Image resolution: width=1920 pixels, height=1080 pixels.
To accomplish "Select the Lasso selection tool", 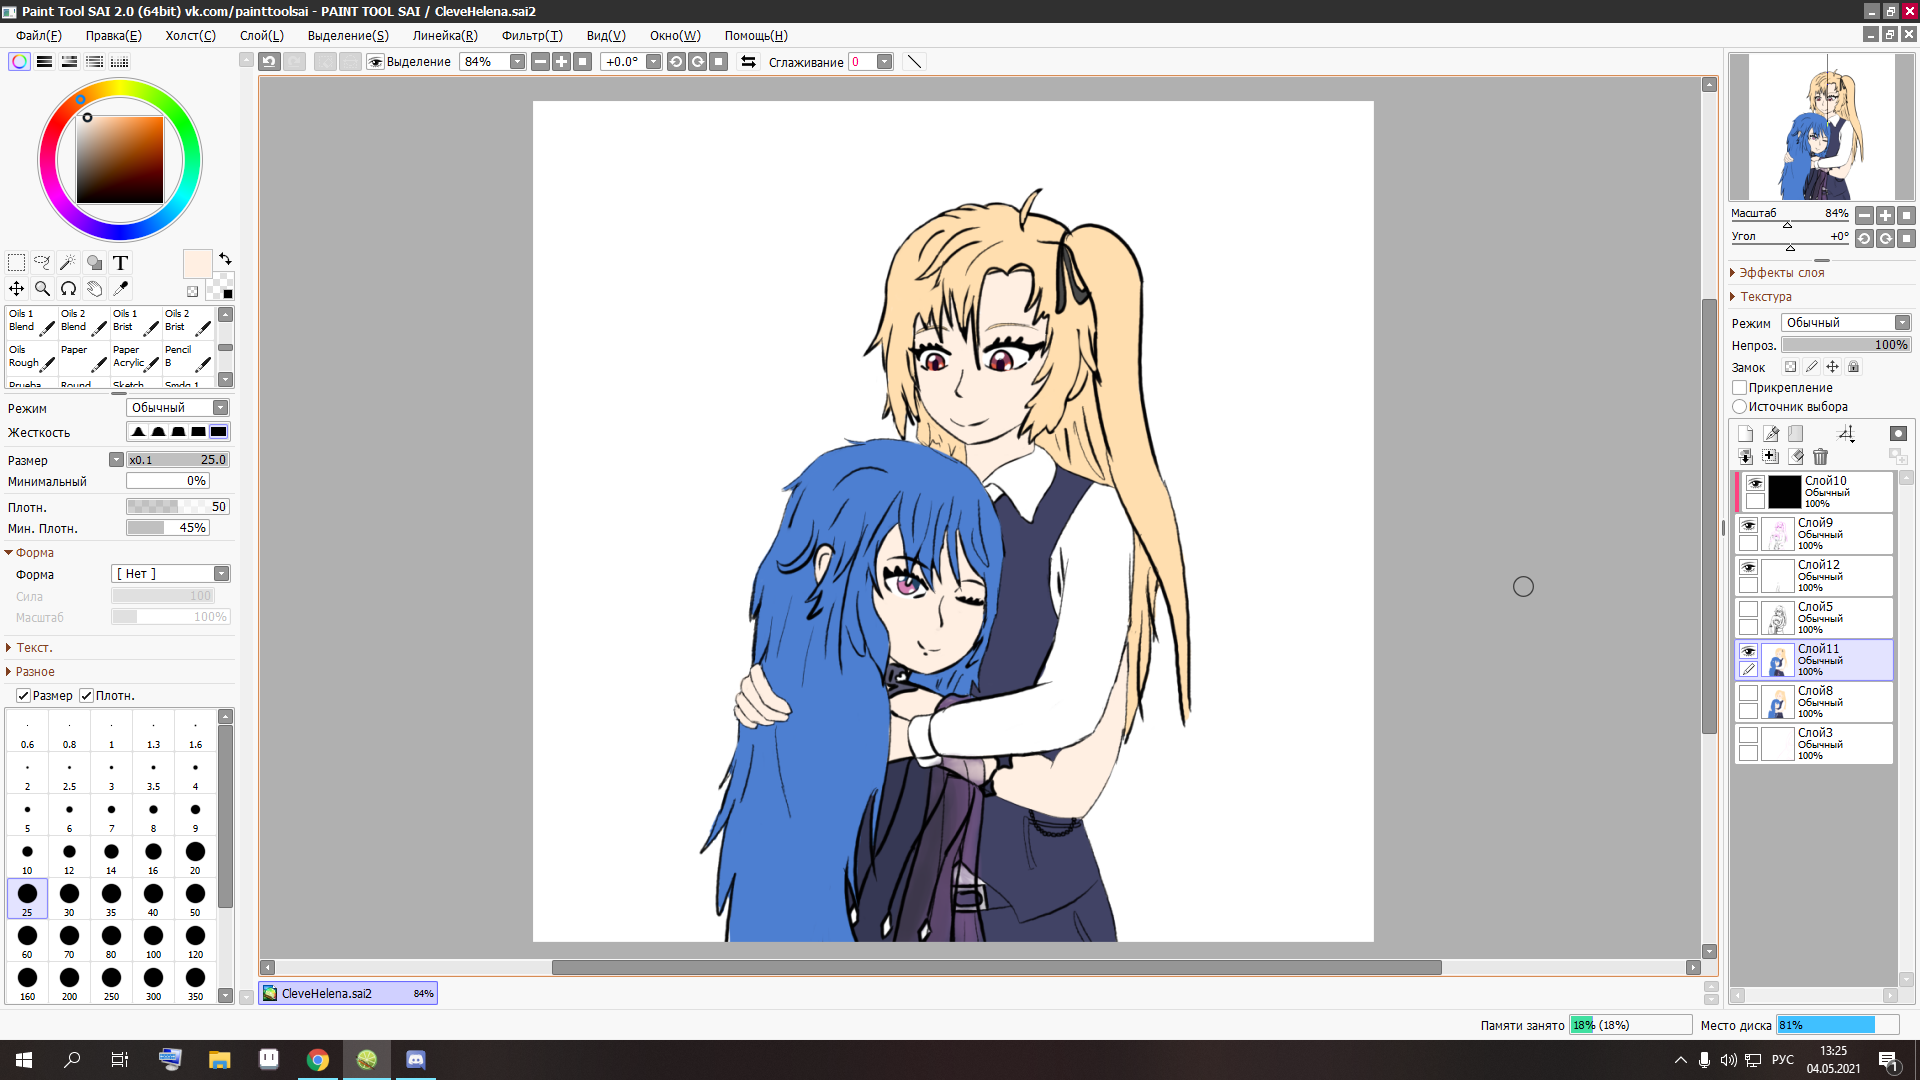I will click(42, 262).
